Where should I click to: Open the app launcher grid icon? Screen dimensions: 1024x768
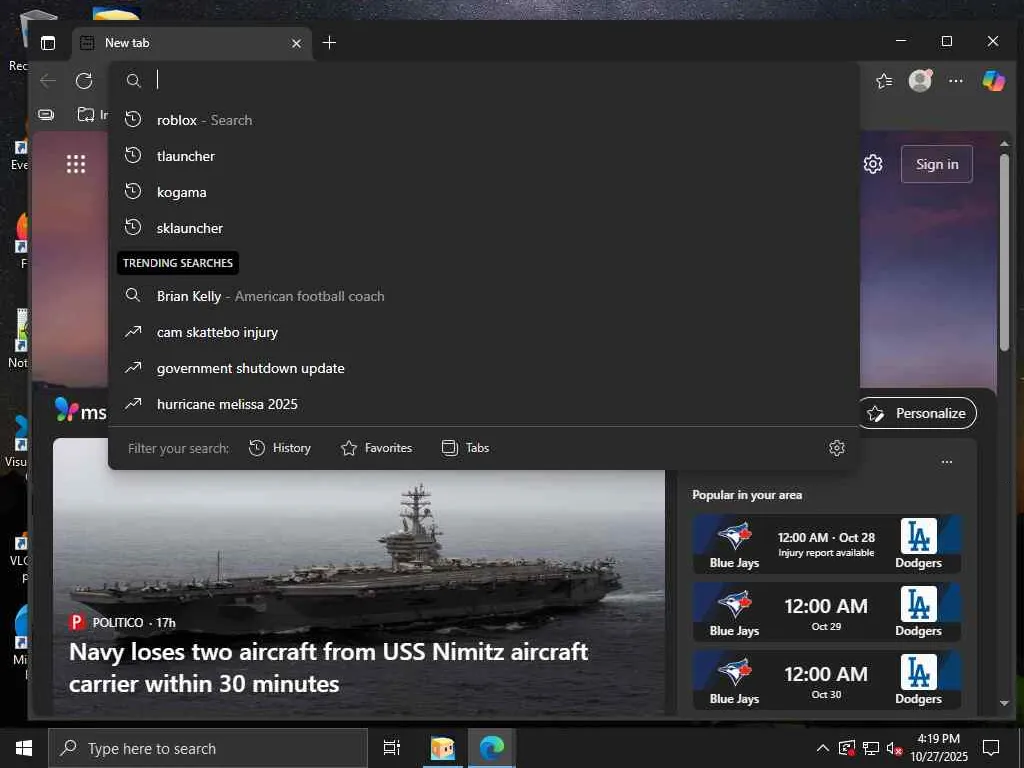pos(76,164)
